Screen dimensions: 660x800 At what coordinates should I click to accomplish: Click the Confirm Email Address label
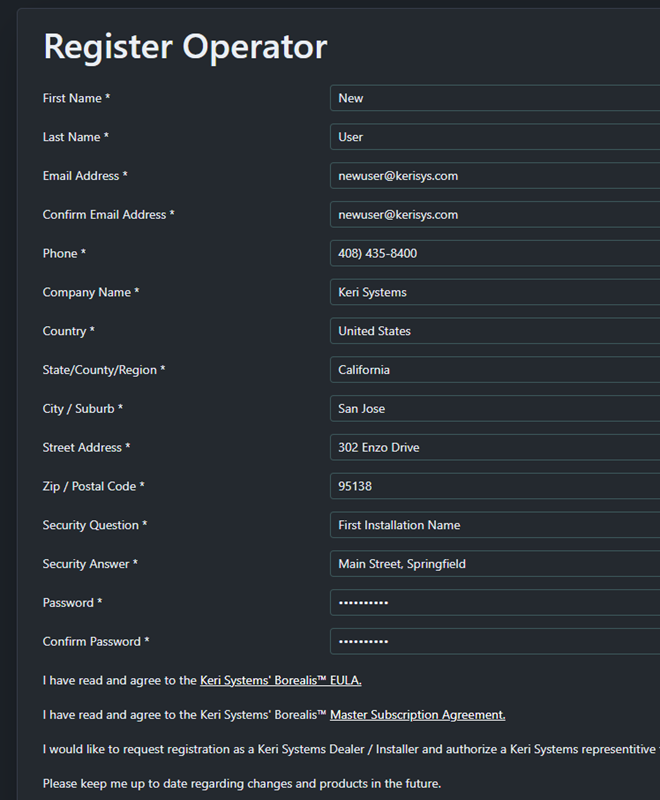(x=109, y=214)
